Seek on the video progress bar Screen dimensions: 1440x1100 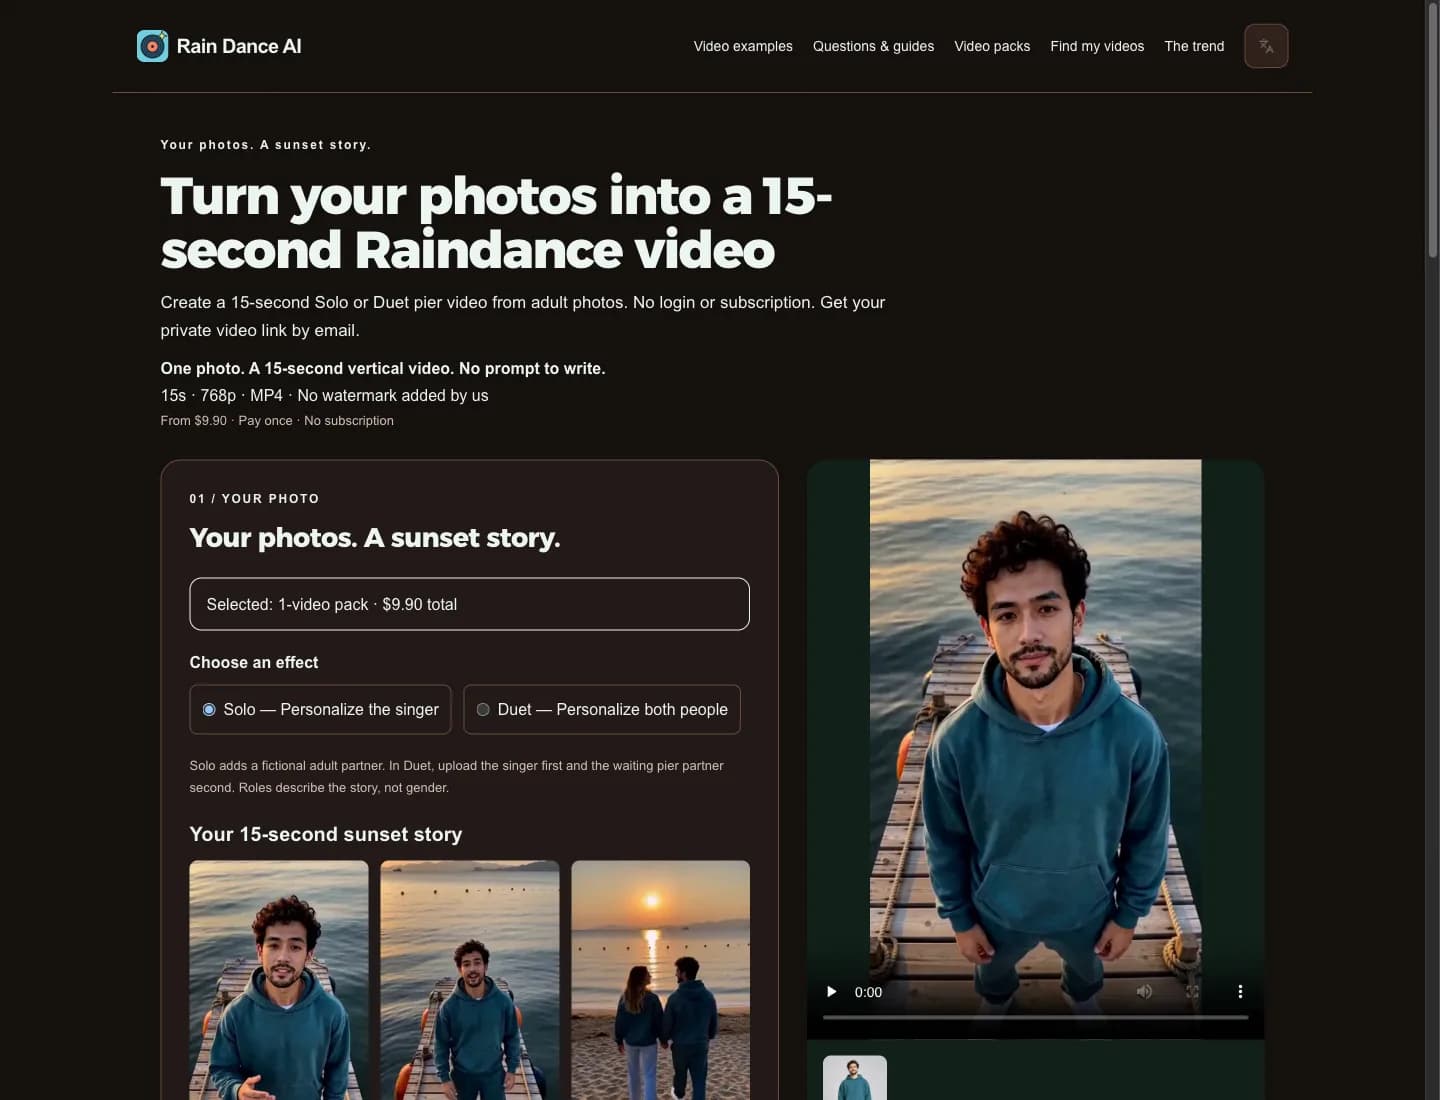(1035, 1017)
